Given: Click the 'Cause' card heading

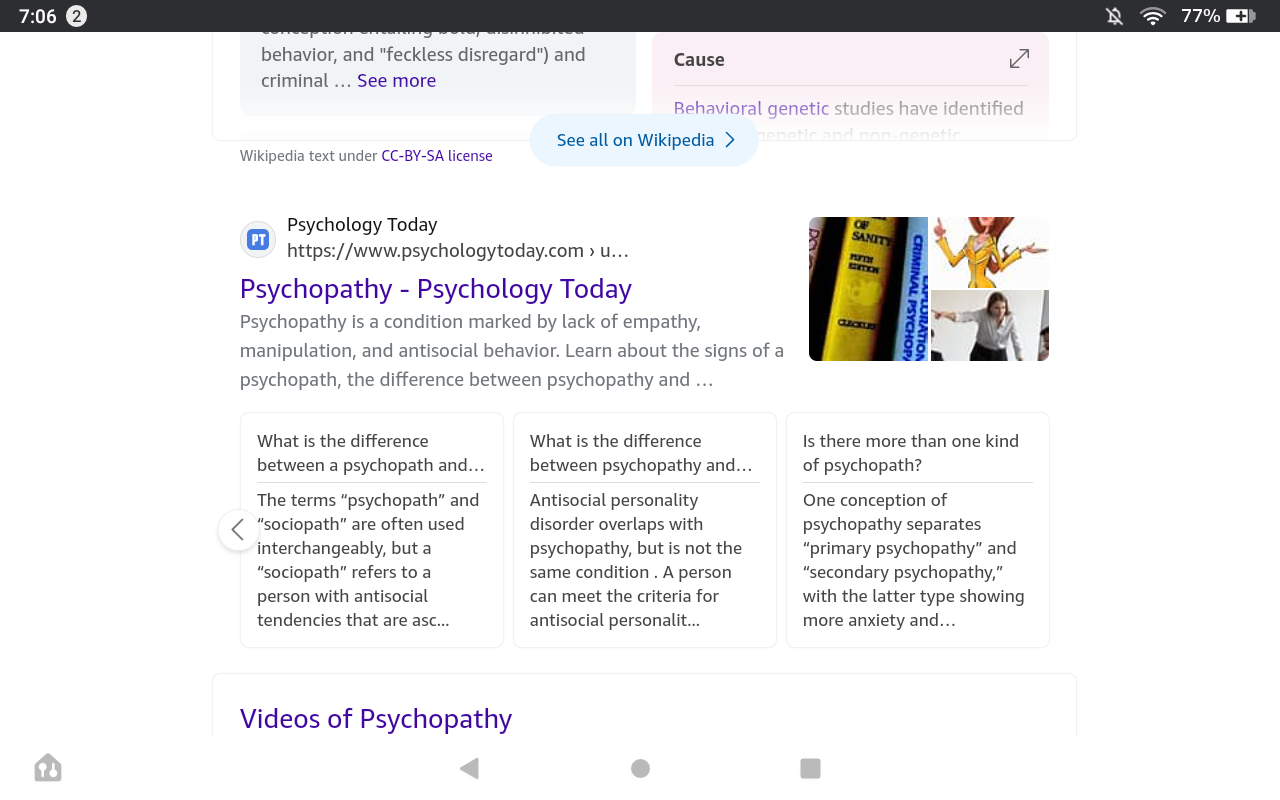Looking at the screenshot, I should (x=699, y=60).
